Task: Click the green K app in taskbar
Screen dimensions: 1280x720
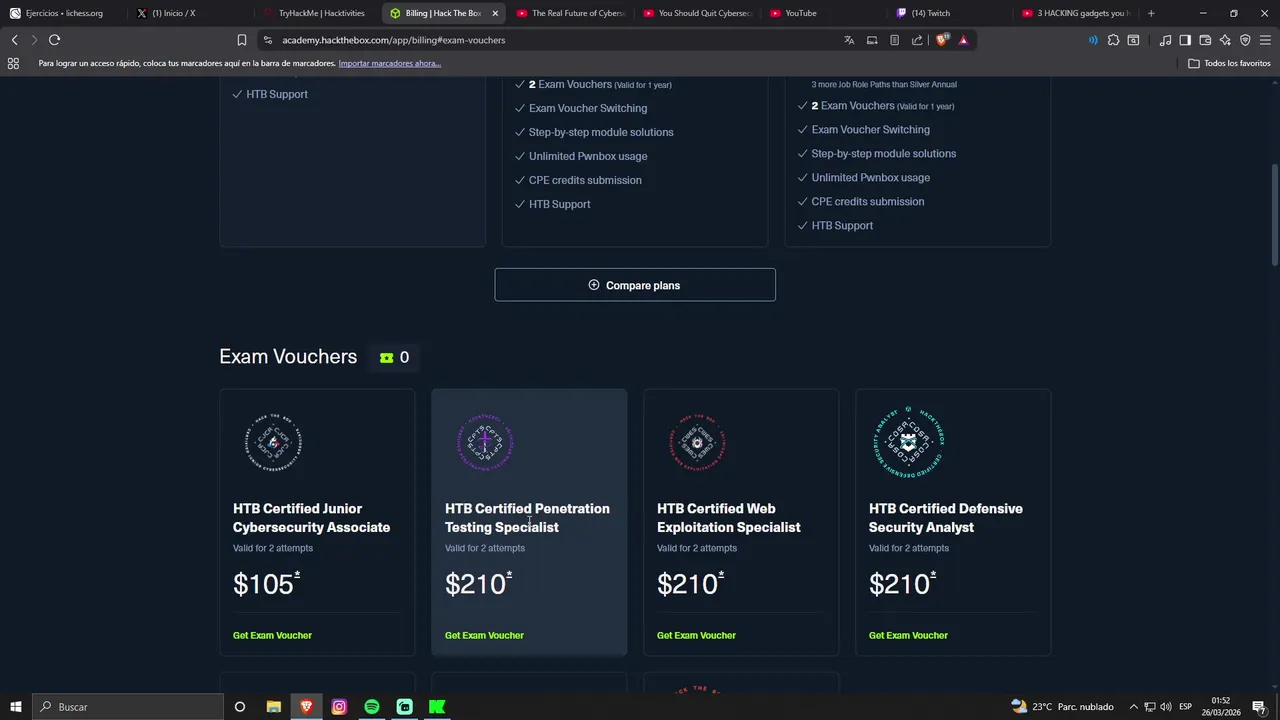Action: (x=437, y=707)
